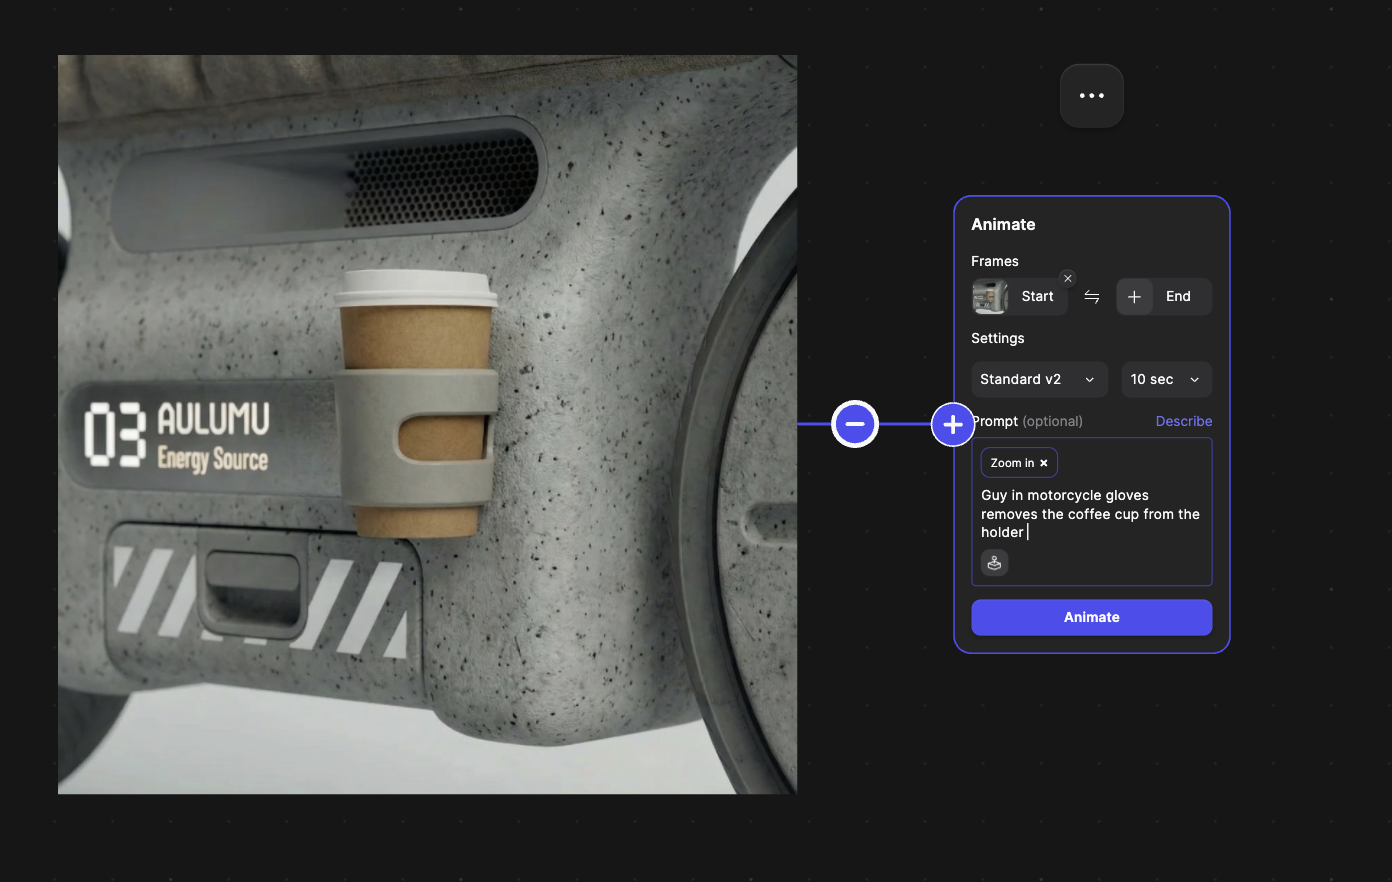The height and width of the screenshot is (882, 1392).
Task: Open the camera motion icon in the prompt box
Action: point(994,563)
